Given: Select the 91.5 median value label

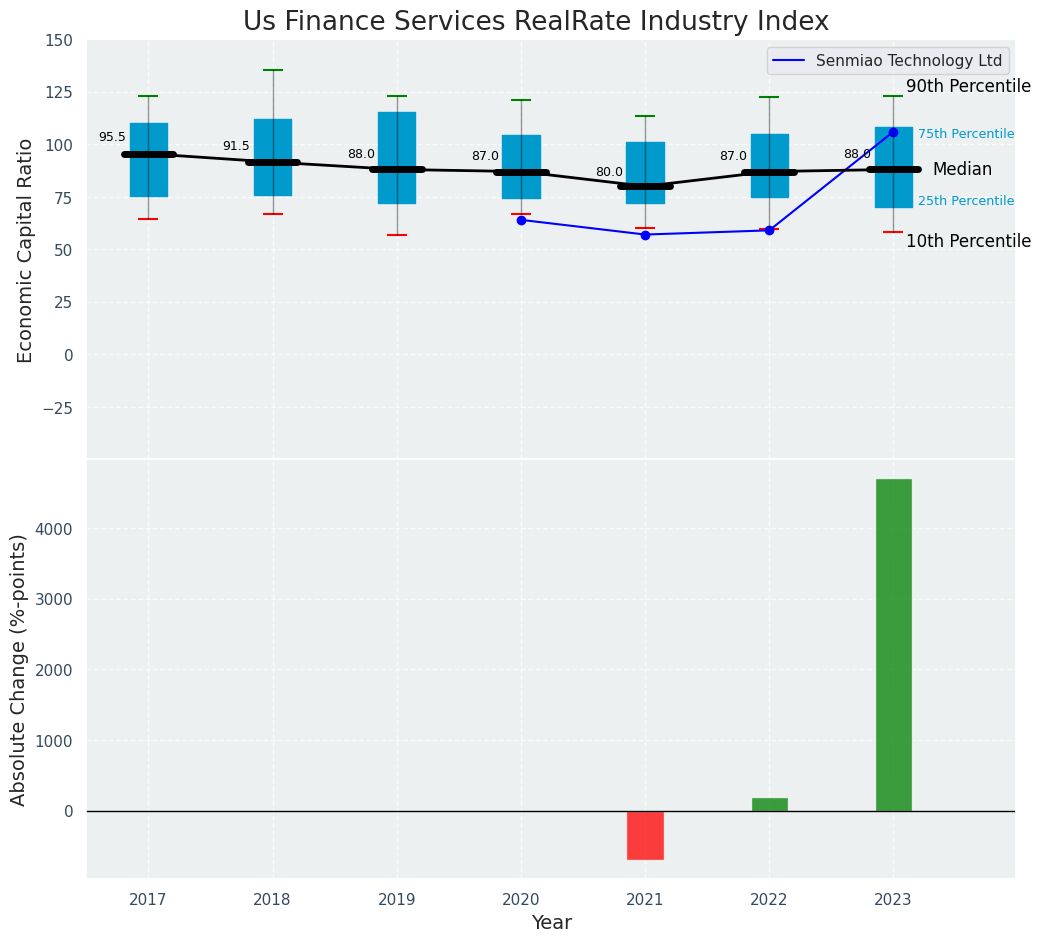Looking at the screenshot, I should point(236,147).
